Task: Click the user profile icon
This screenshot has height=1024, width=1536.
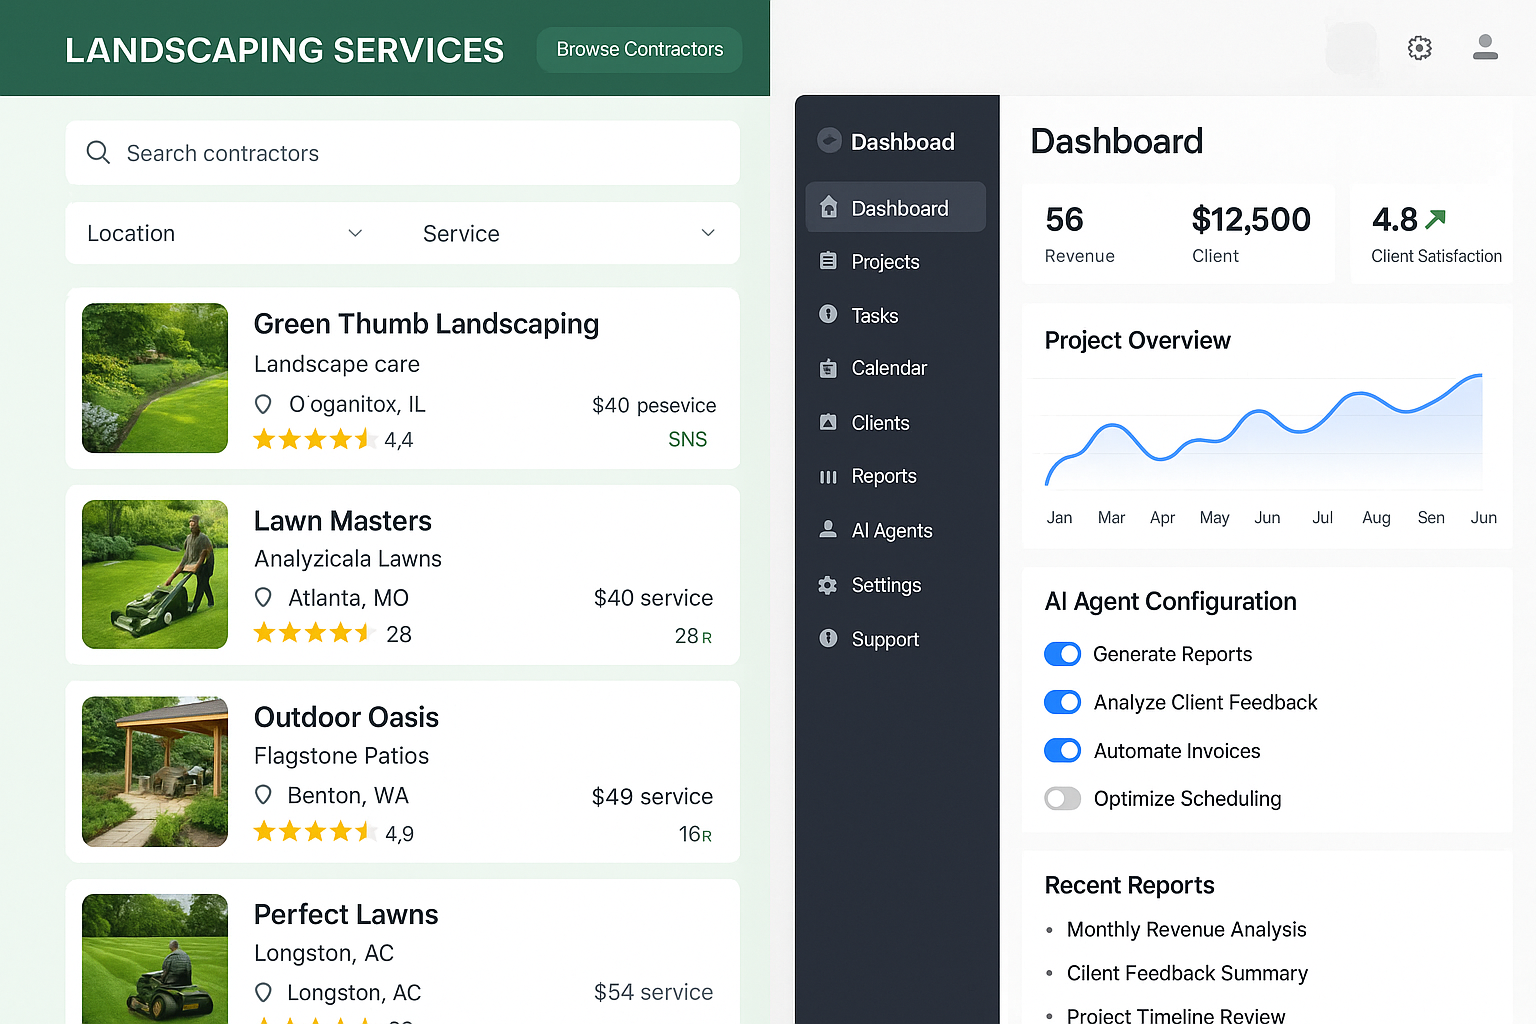Action: (x=1485, y=47)
